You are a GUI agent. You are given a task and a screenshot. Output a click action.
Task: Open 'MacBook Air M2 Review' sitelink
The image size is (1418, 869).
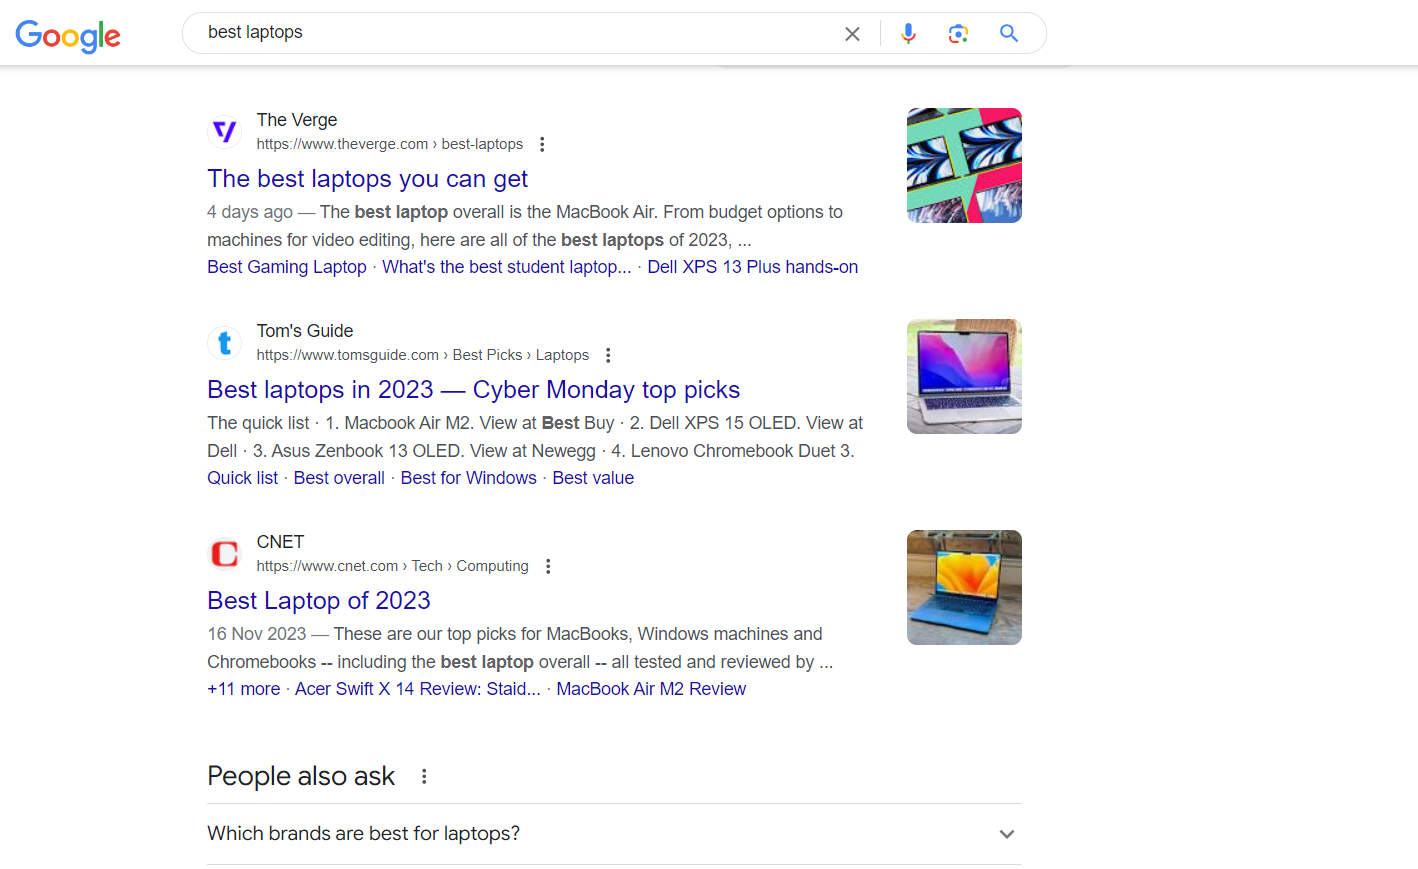[651, 689]
